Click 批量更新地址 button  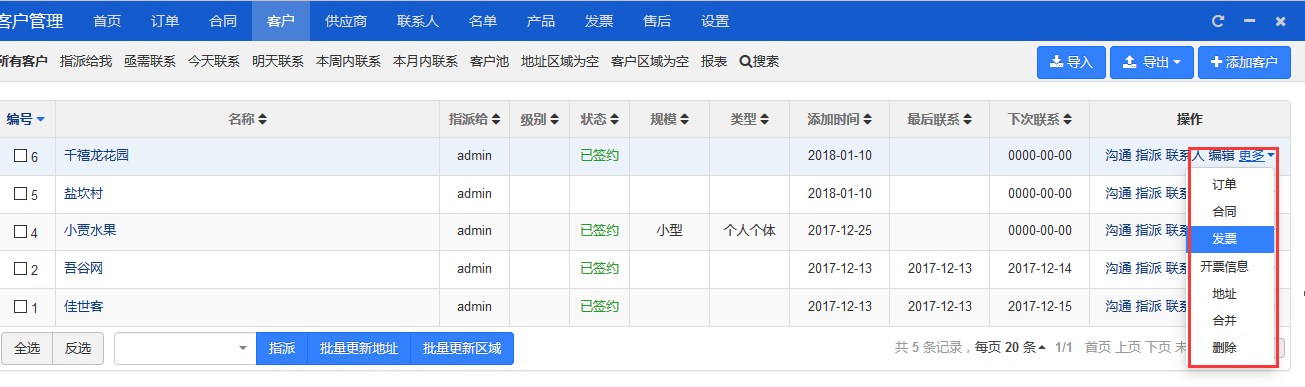(x=359, y=348)
